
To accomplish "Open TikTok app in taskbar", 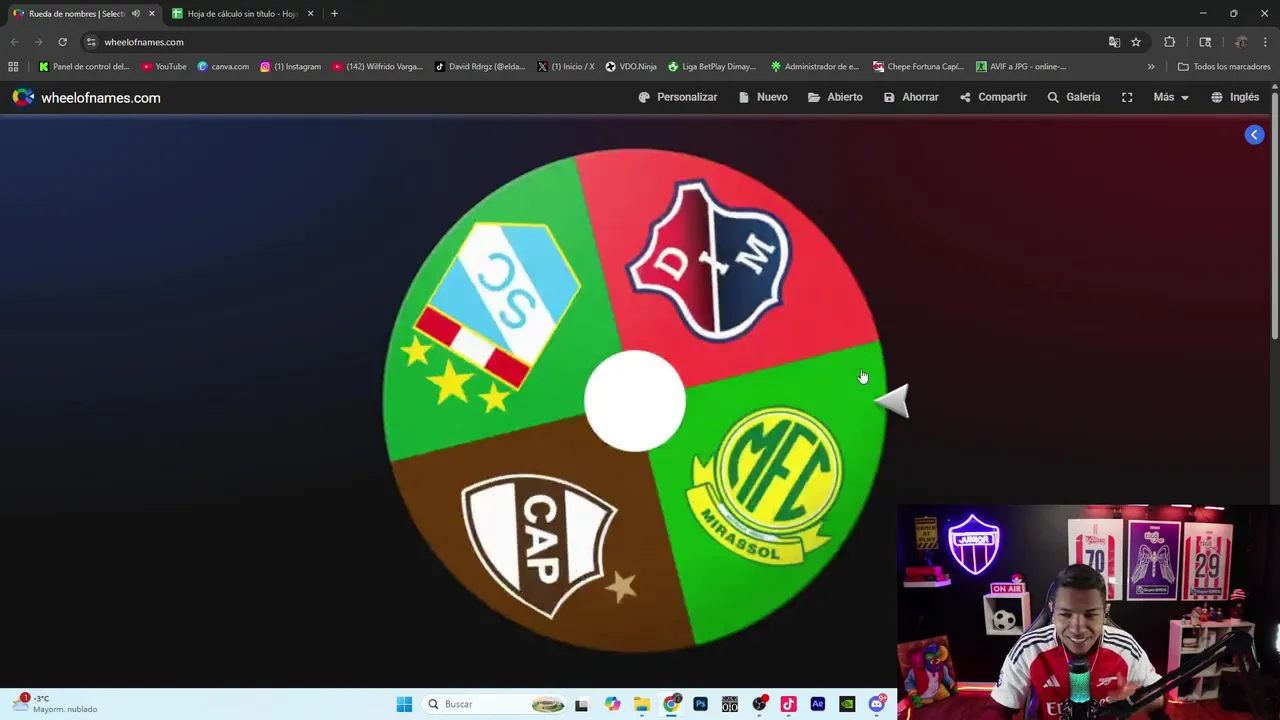I will 788,704.
